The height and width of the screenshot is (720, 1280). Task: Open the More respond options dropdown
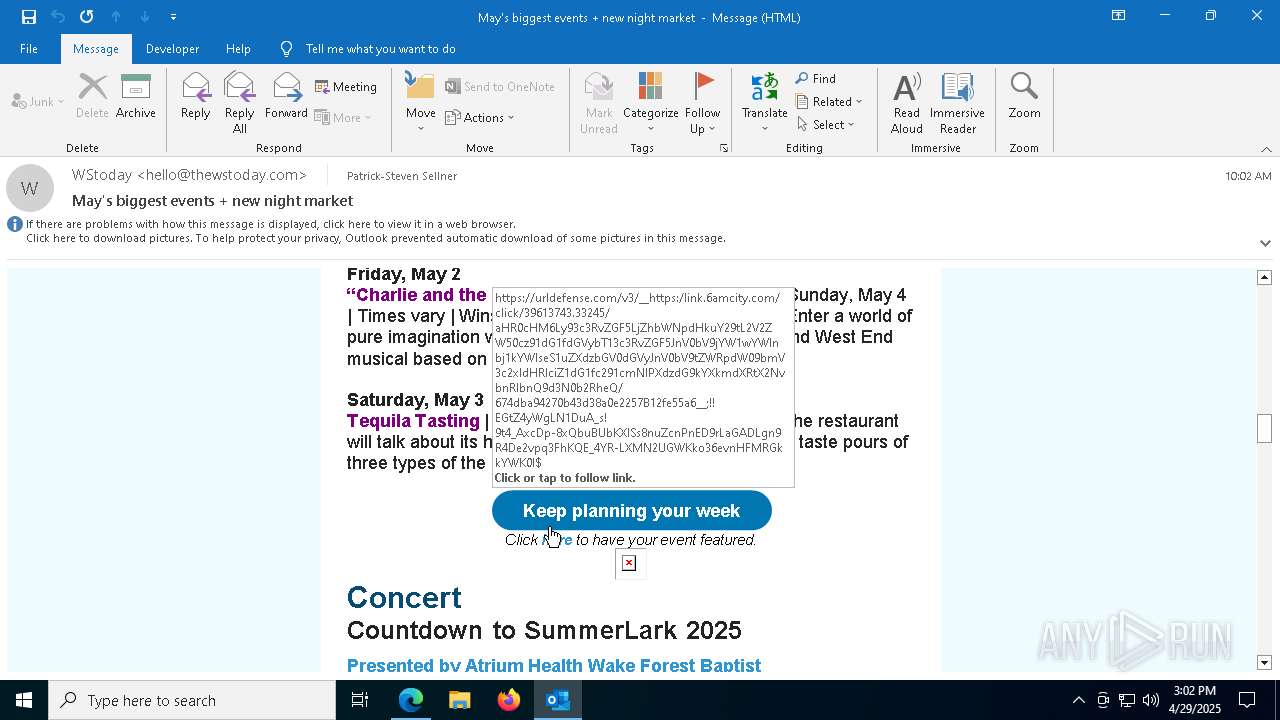[343, 117]
